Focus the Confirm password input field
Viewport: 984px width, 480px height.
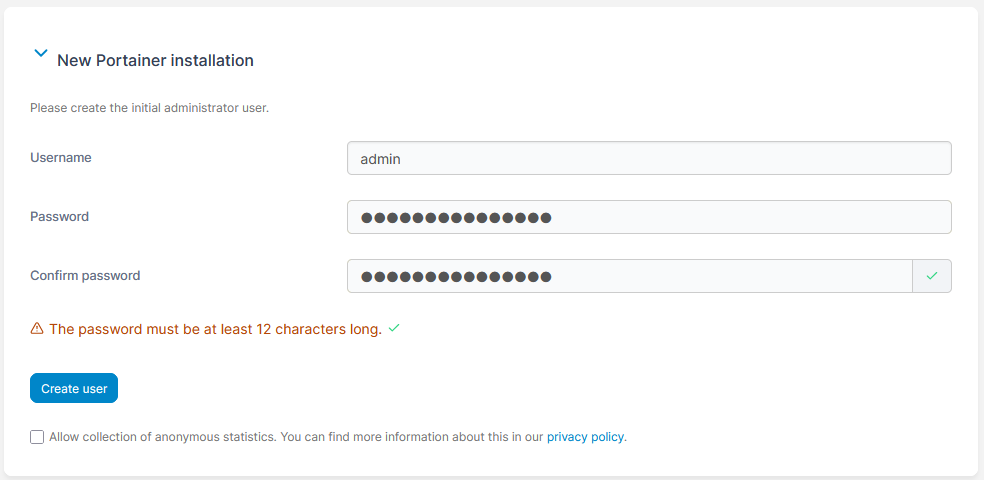(x=630, y=276)
